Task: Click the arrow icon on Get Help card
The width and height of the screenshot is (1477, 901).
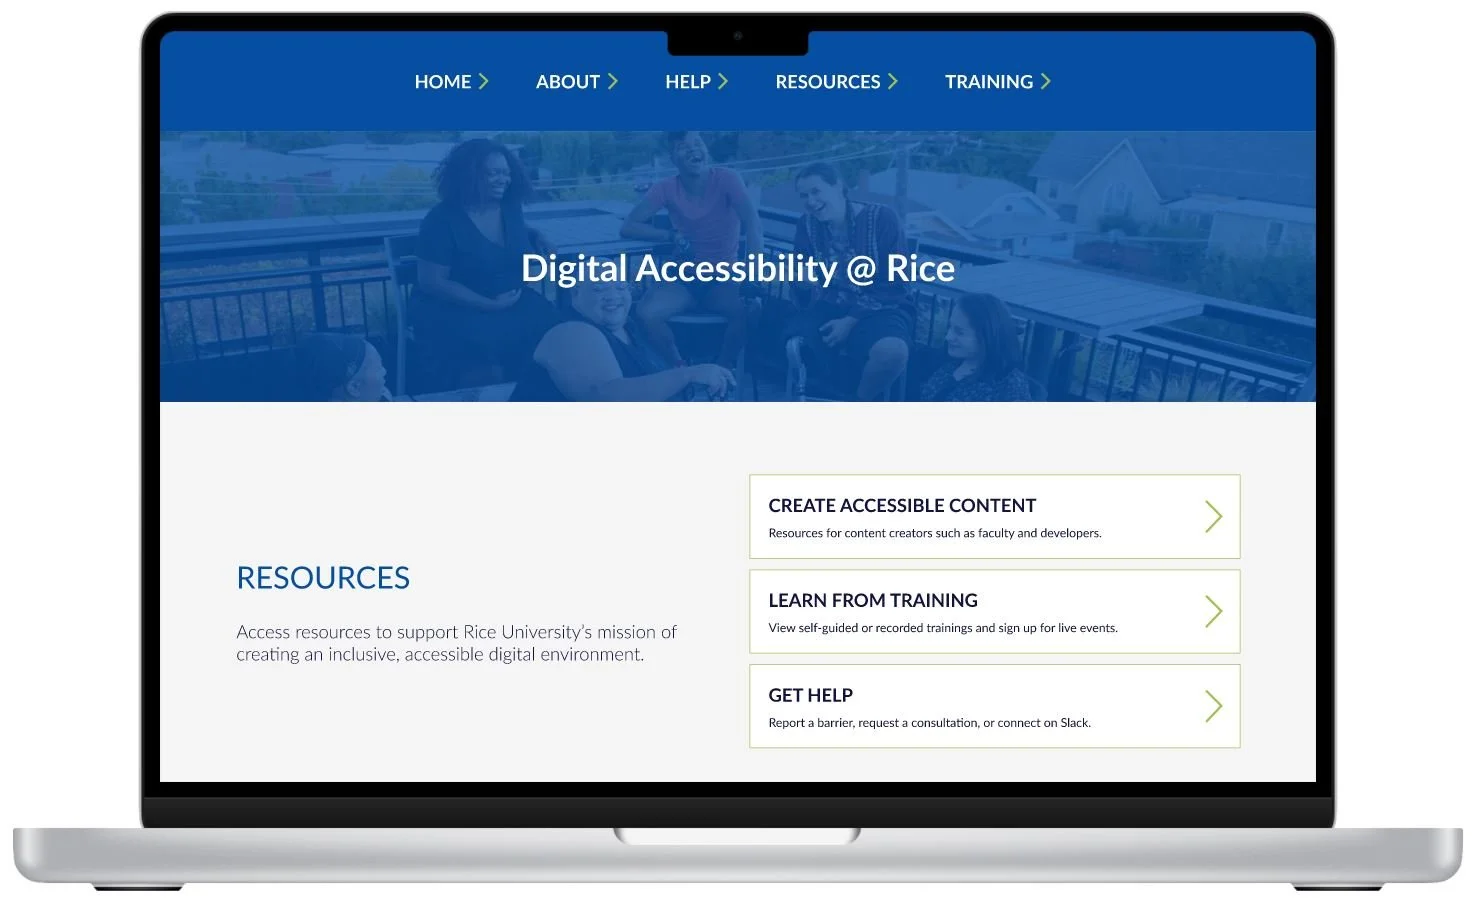Action: click(x=1214, y=706)
